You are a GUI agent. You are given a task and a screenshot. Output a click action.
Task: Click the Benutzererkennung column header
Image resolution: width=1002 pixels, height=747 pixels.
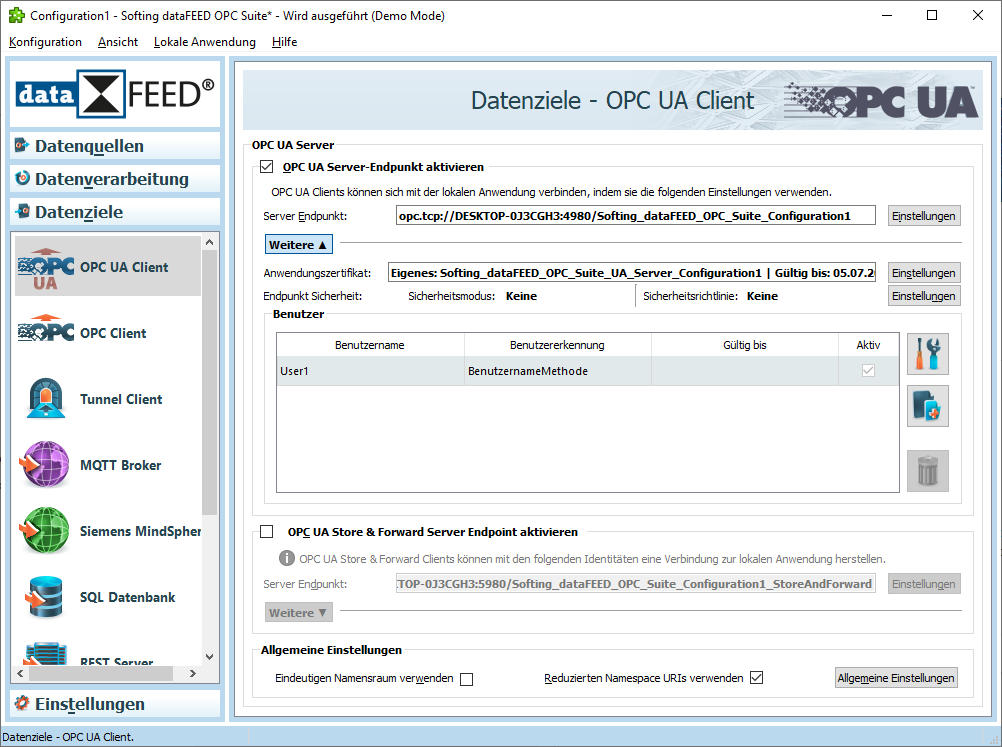click(557, 345)
